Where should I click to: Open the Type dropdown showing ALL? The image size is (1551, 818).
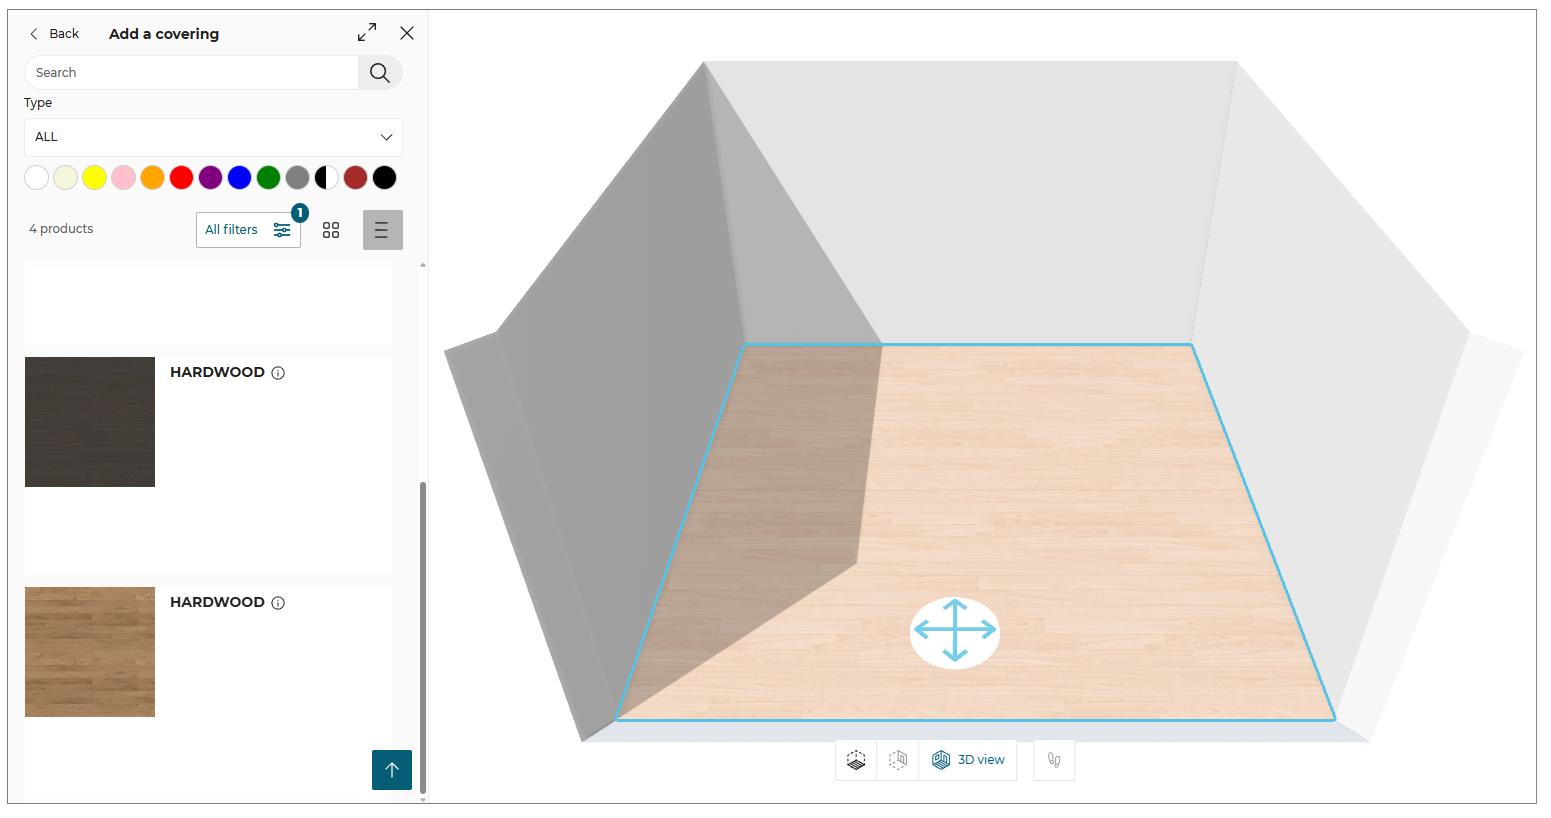[x=213, y=137]
